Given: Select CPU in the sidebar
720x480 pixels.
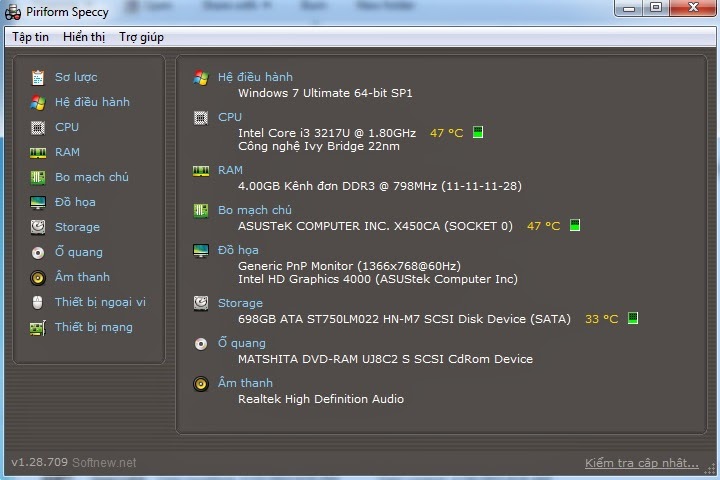Looking at the screenshot, I should coord(67,127).
